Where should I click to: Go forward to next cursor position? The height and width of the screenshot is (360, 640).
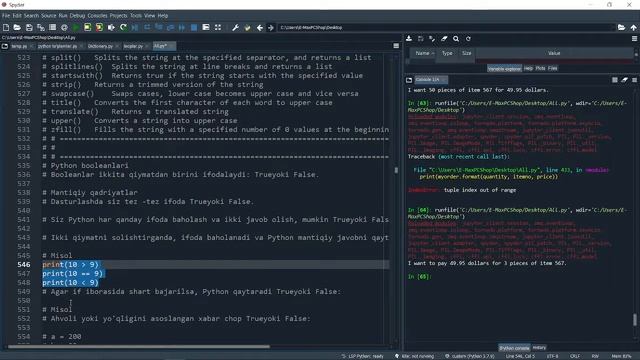tap(271, 27)
